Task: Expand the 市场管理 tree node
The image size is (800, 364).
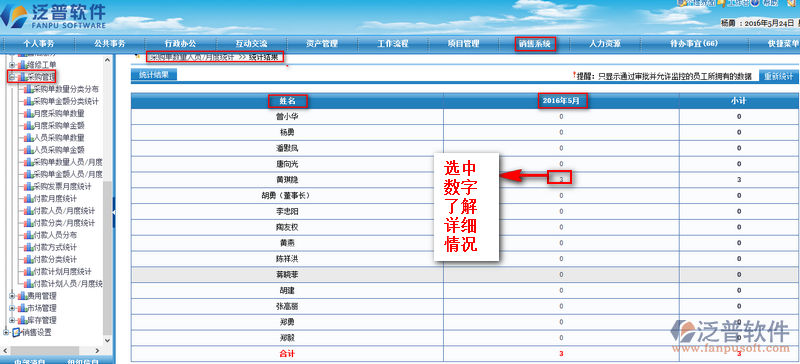Action: coord(12,308)
